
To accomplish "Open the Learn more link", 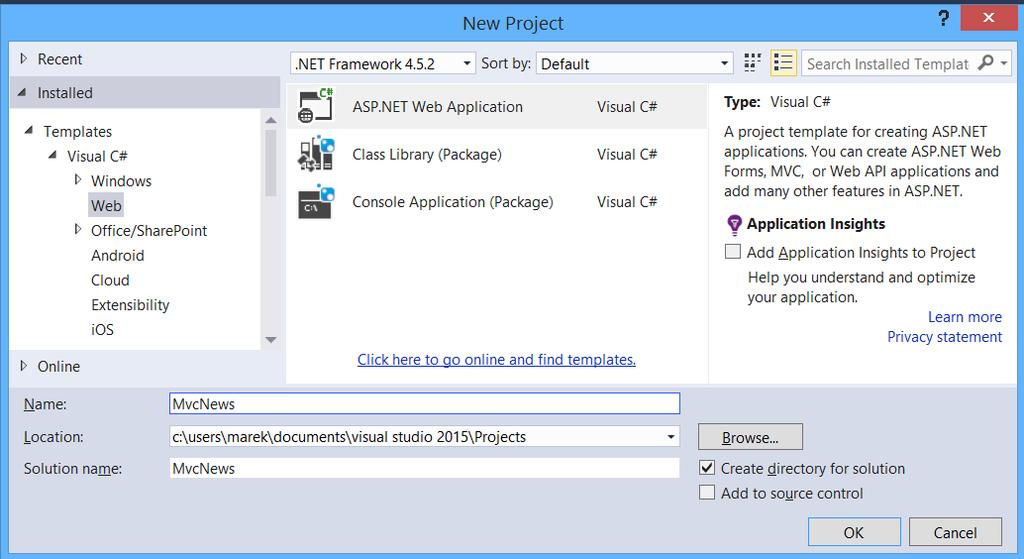I will point(965,317).
